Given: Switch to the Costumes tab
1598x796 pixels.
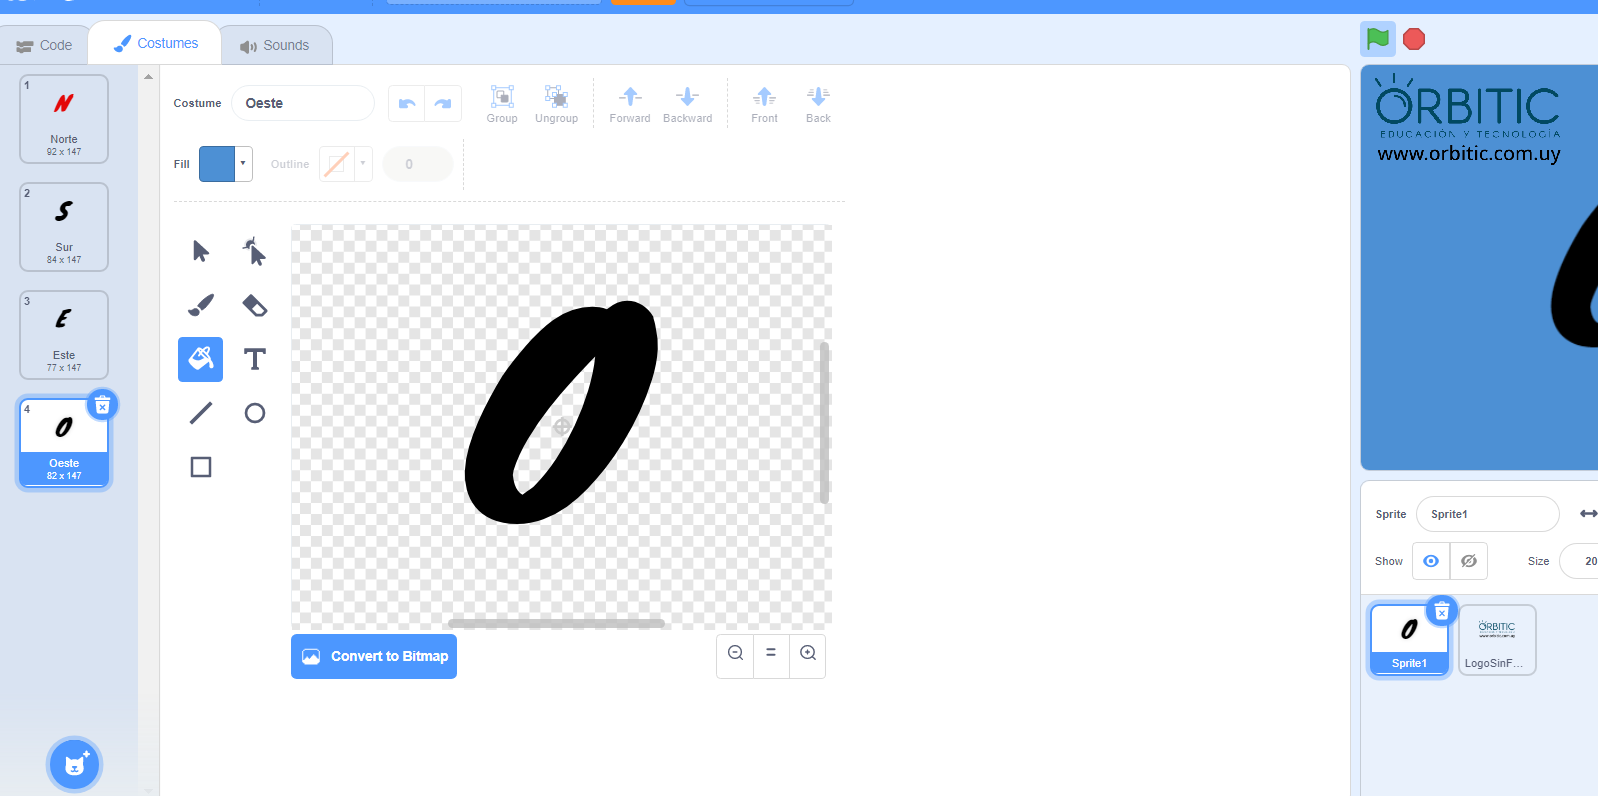Looking at the screenshot, I should click(x=155, y=43).
